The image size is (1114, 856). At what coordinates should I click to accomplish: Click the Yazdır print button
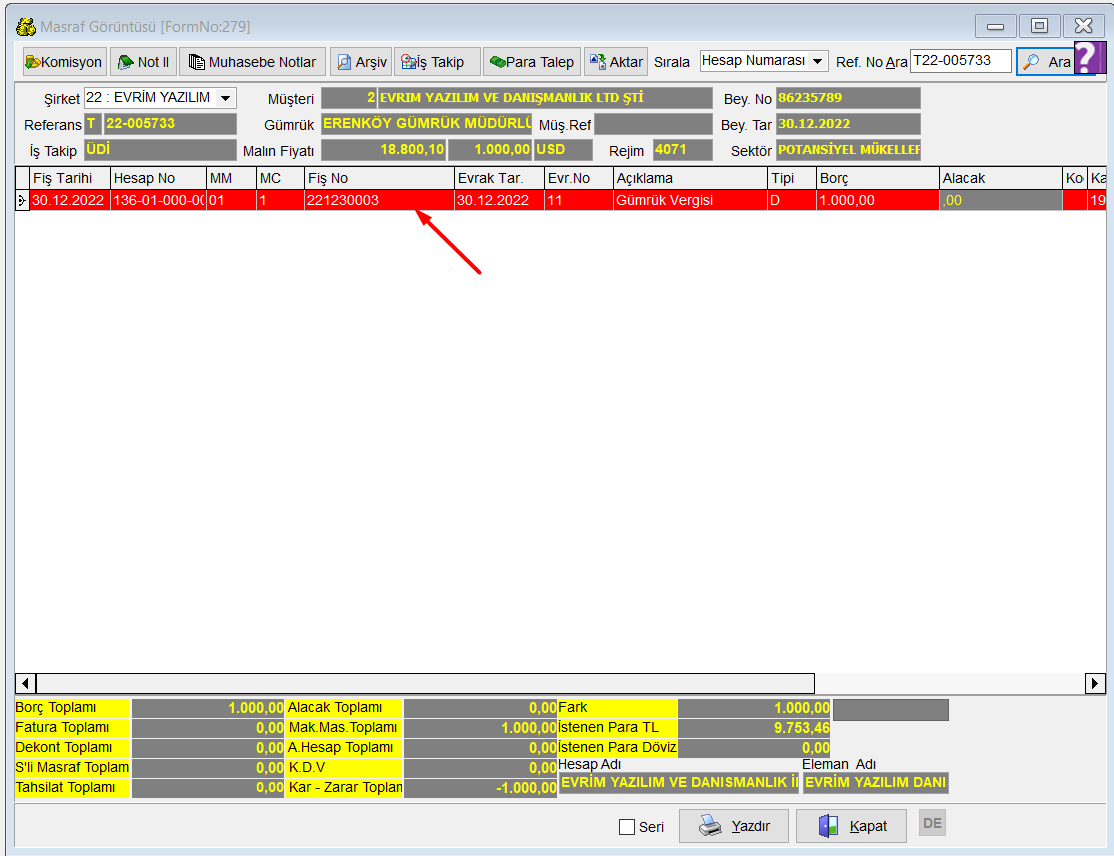[733, 827]
